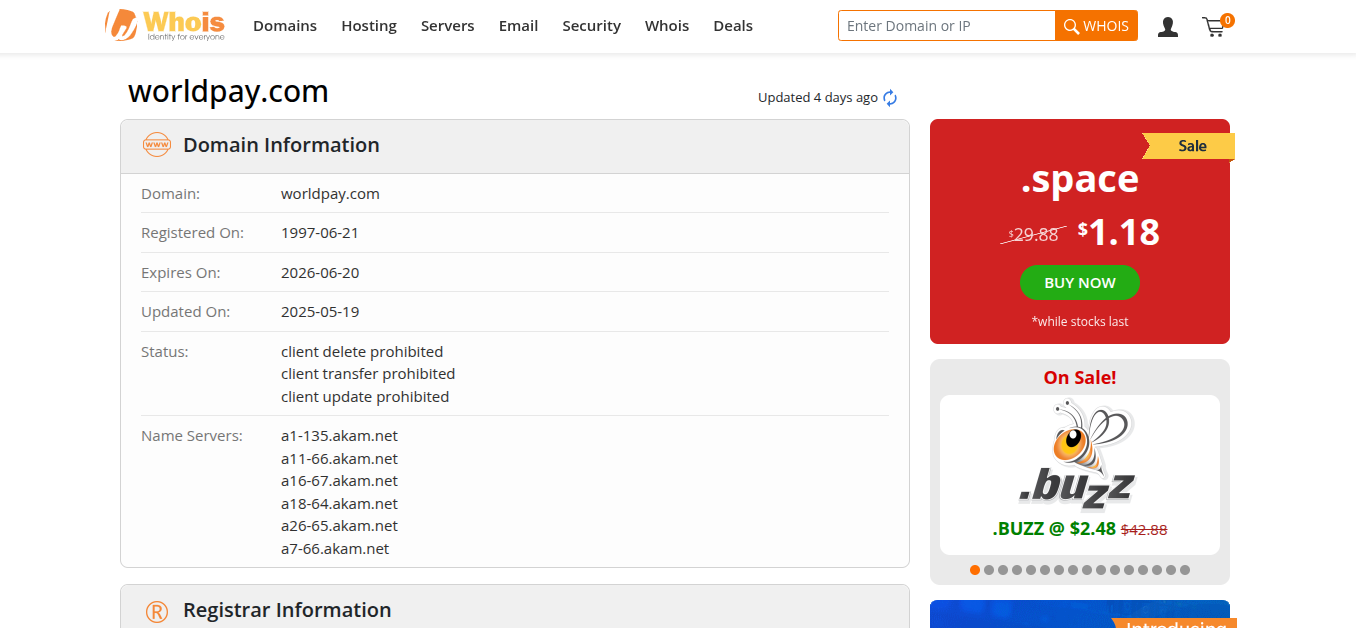
Task: Click the worldpay.com value in the Domain row
Action: click(330, 194)
